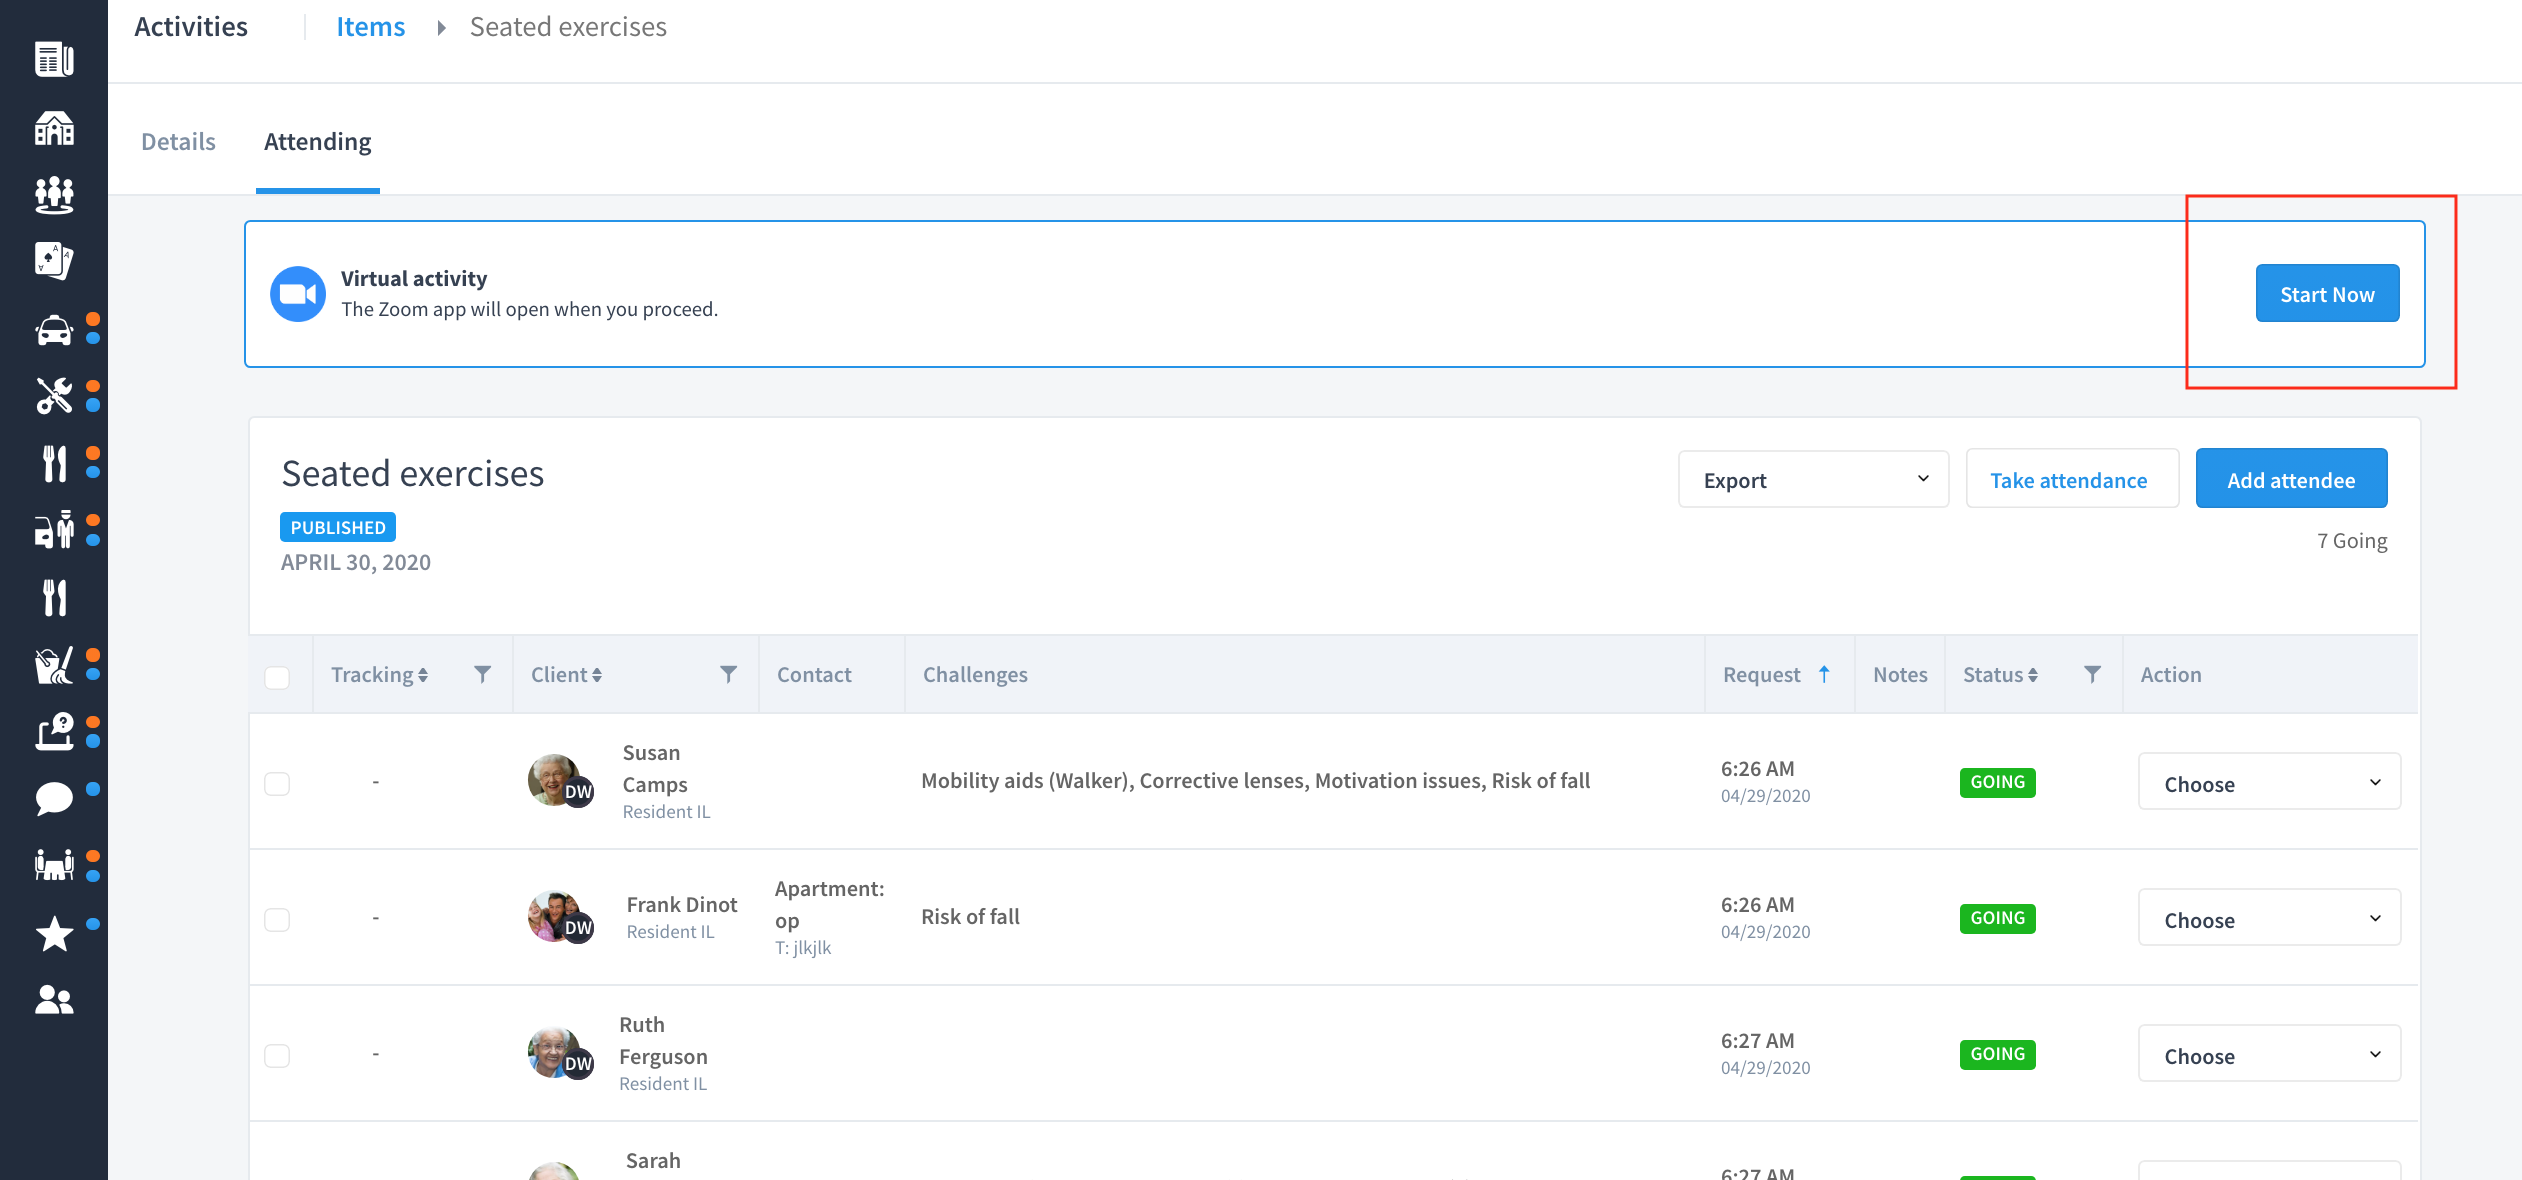Viewport: 2522px width, 1180px height.
Task: Click the Contact column header
Action: point(814,675)
